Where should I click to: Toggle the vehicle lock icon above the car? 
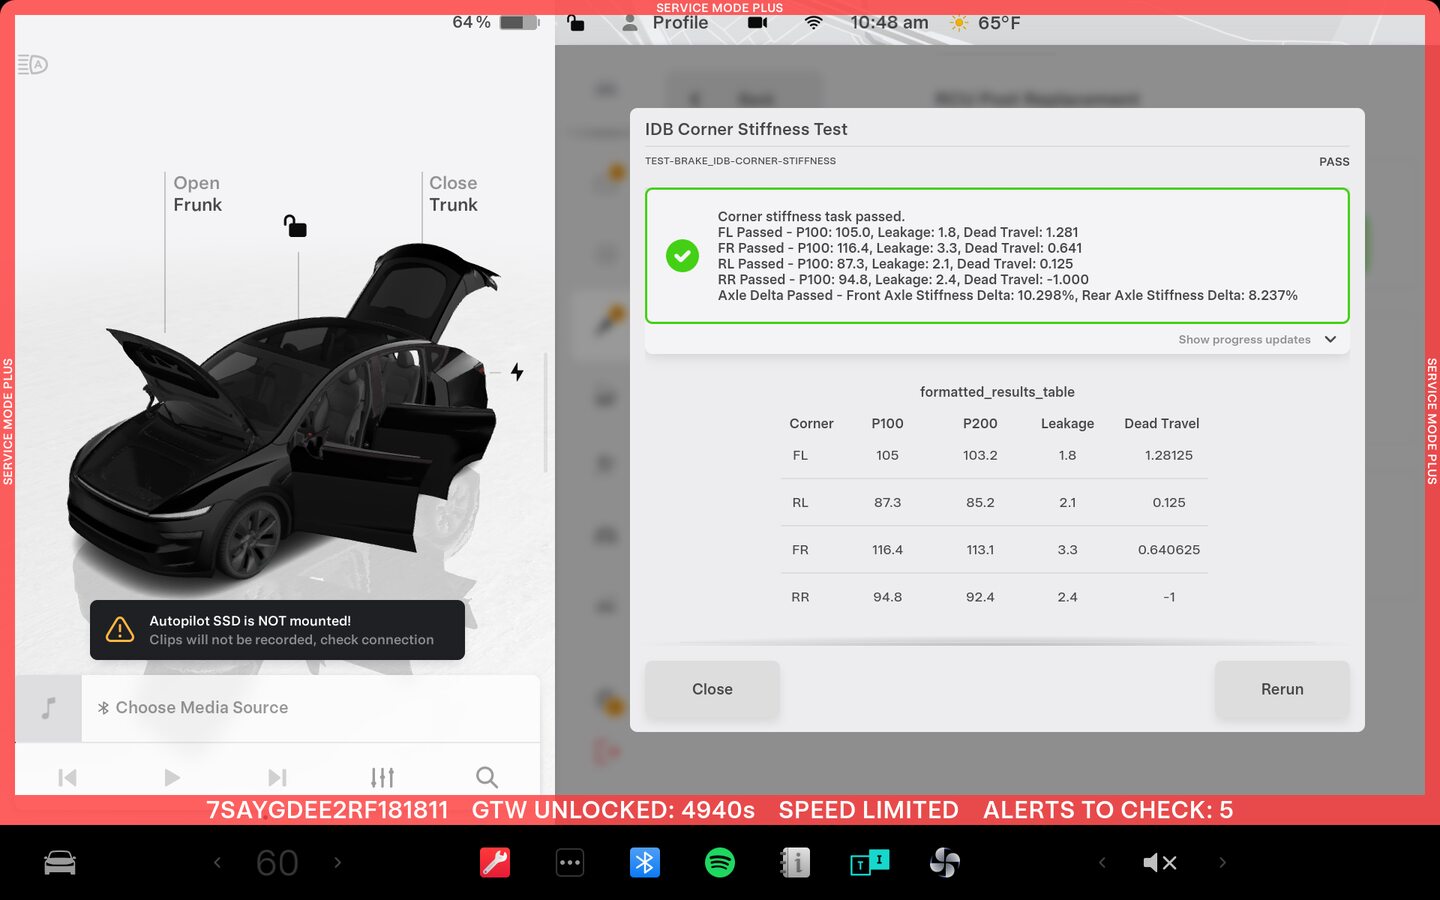295,226
